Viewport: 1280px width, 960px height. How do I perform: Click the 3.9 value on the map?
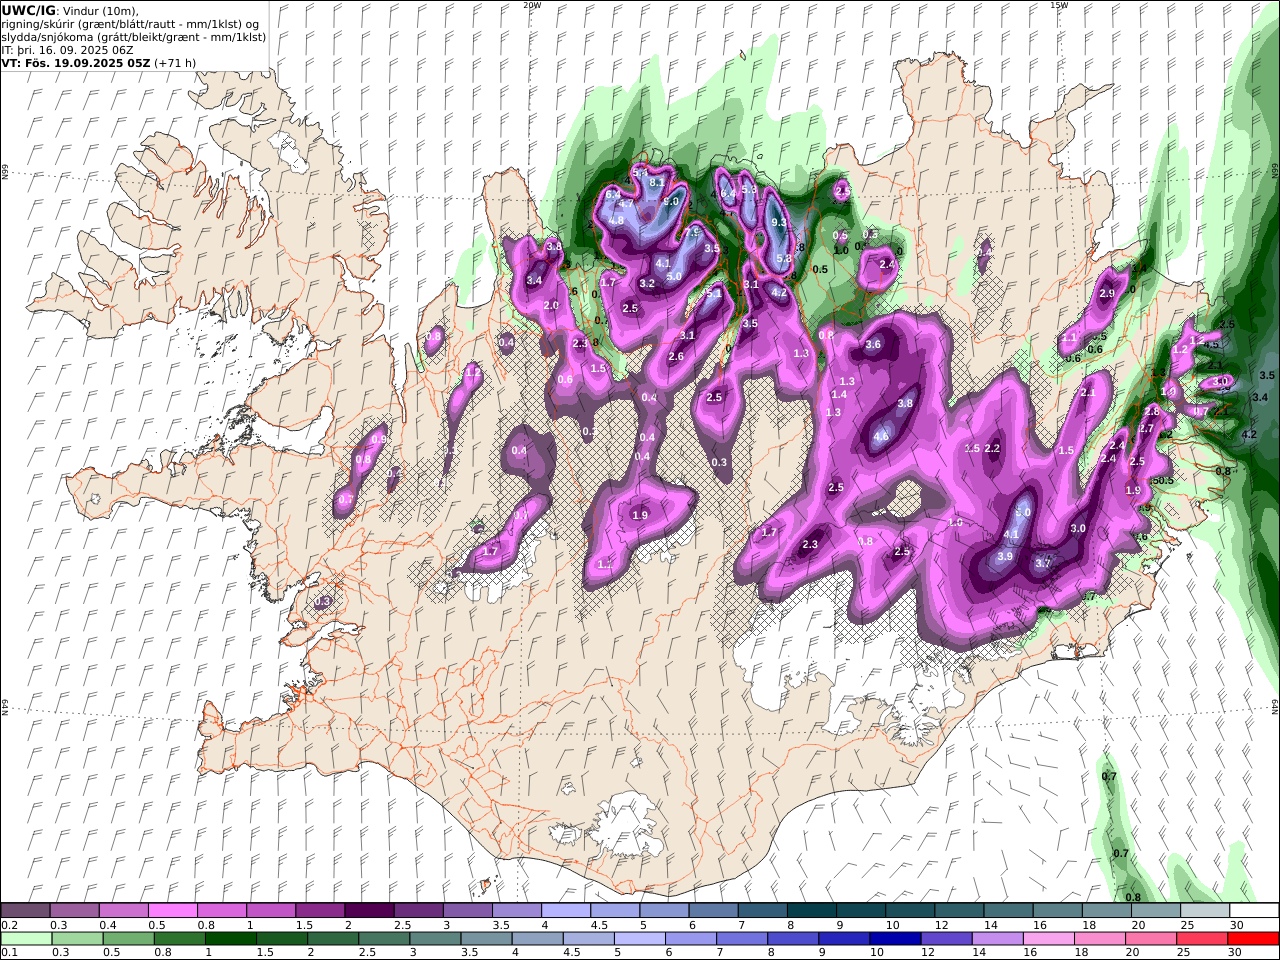1006,557
